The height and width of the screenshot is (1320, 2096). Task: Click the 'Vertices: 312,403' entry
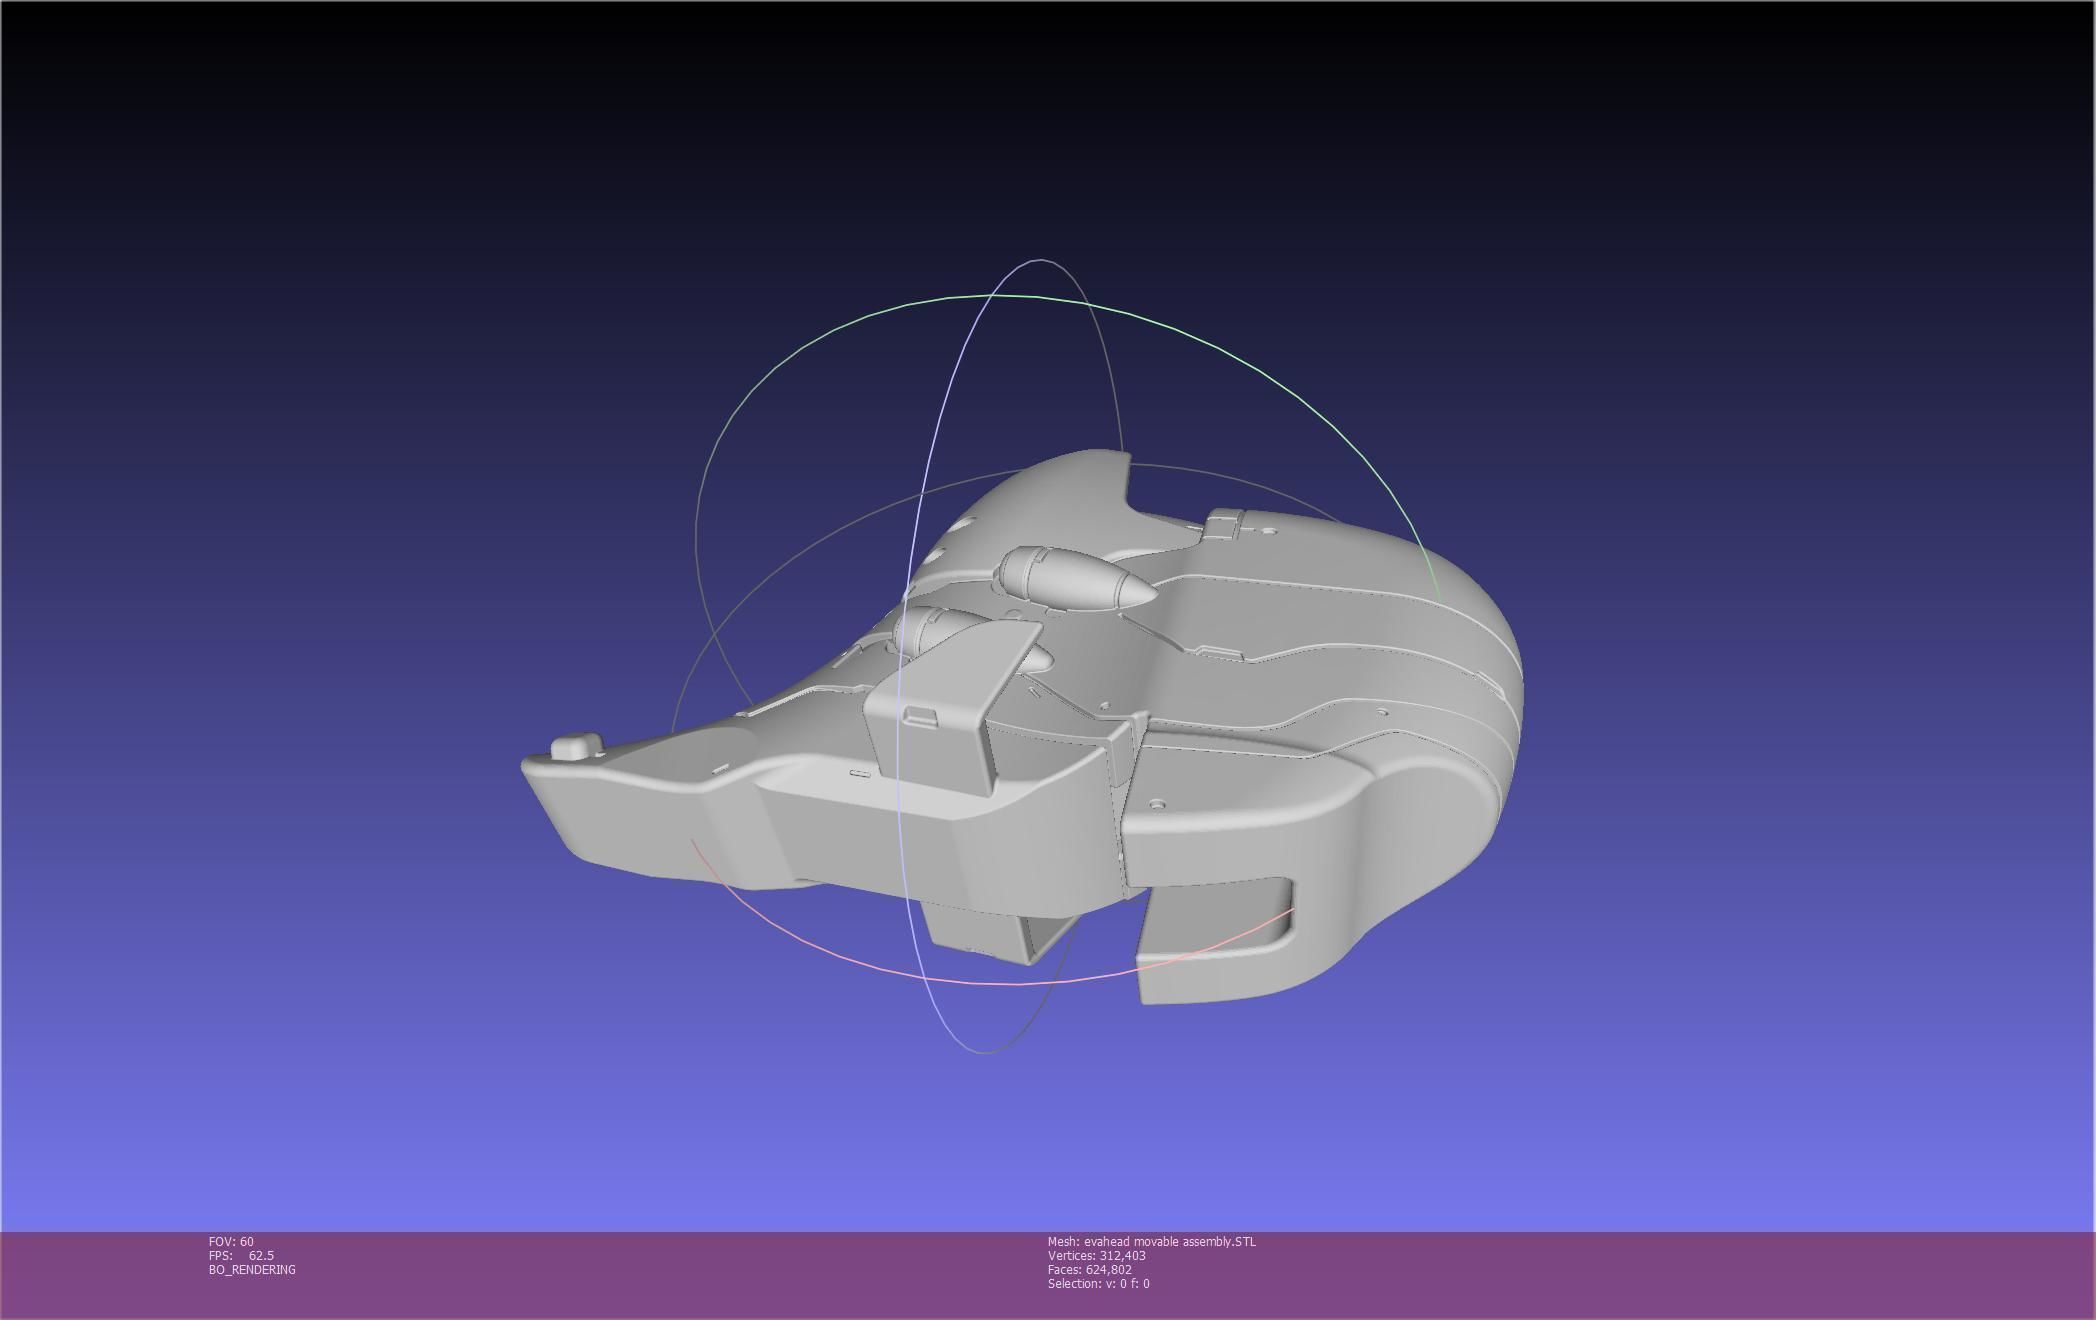(1096, 1255)
